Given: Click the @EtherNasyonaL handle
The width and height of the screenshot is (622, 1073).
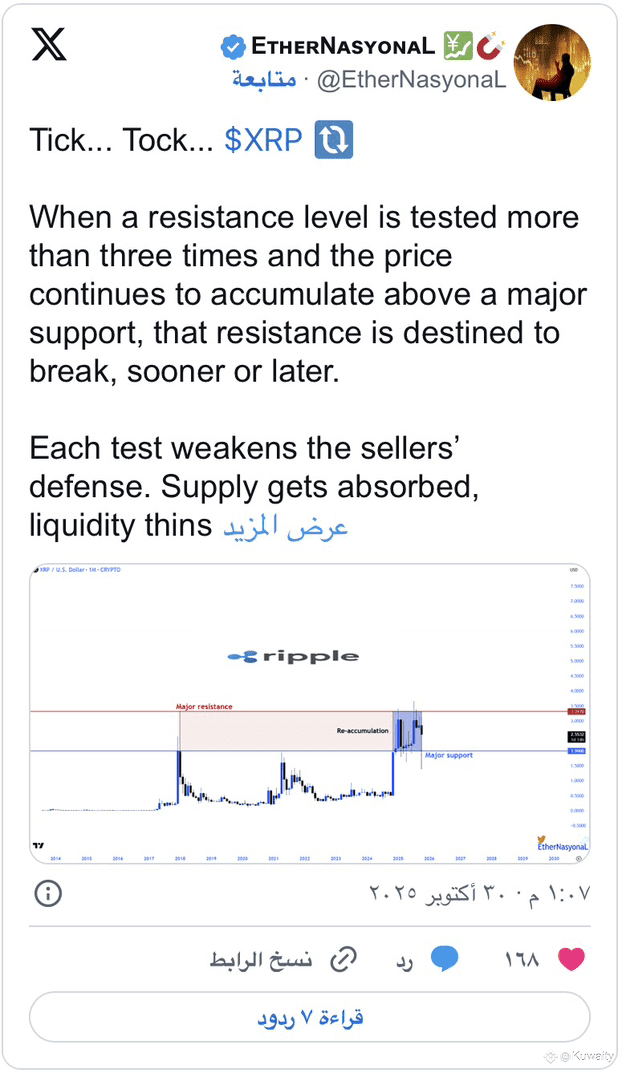Looking at the screenshot, I should coord(411,81).
